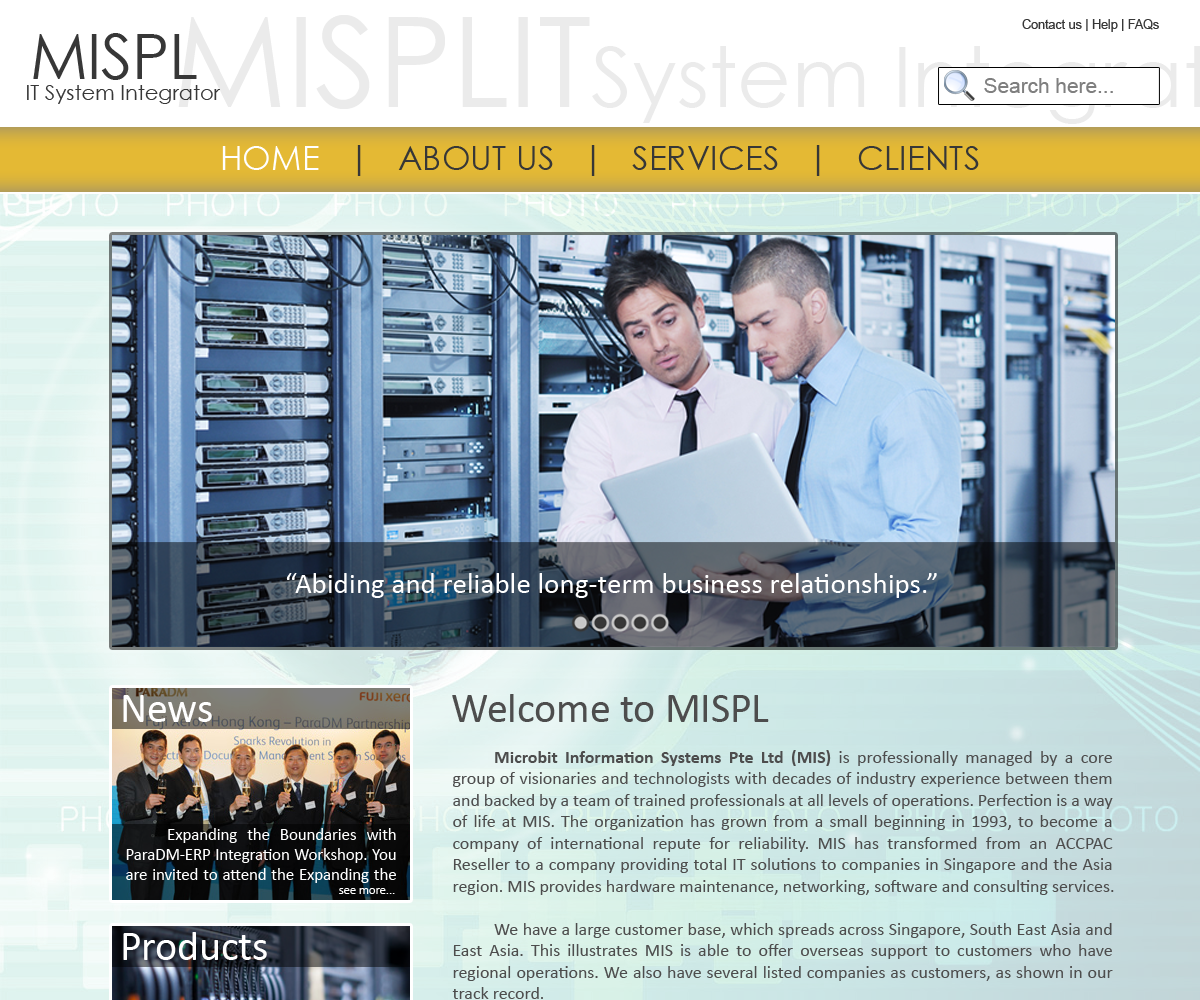Select the fifth slideshow dot indicator

660,622
